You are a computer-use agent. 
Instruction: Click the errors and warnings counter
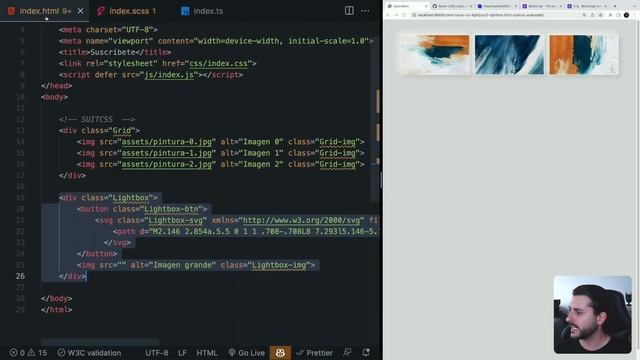coord(28,353)
